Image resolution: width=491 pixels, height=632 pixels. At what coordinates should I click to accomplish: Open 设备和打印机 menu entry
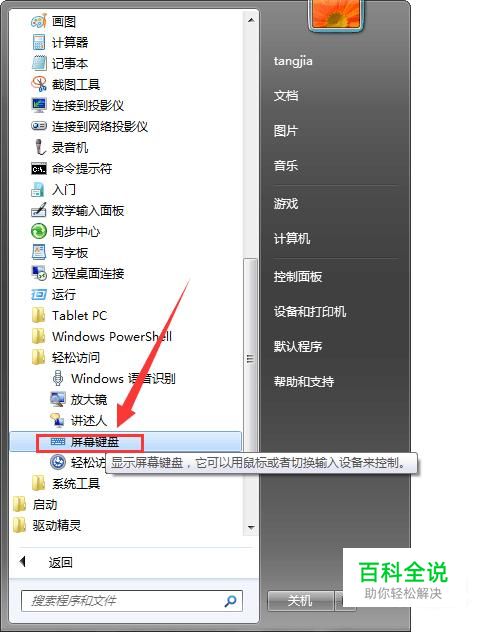coord(310,312)
